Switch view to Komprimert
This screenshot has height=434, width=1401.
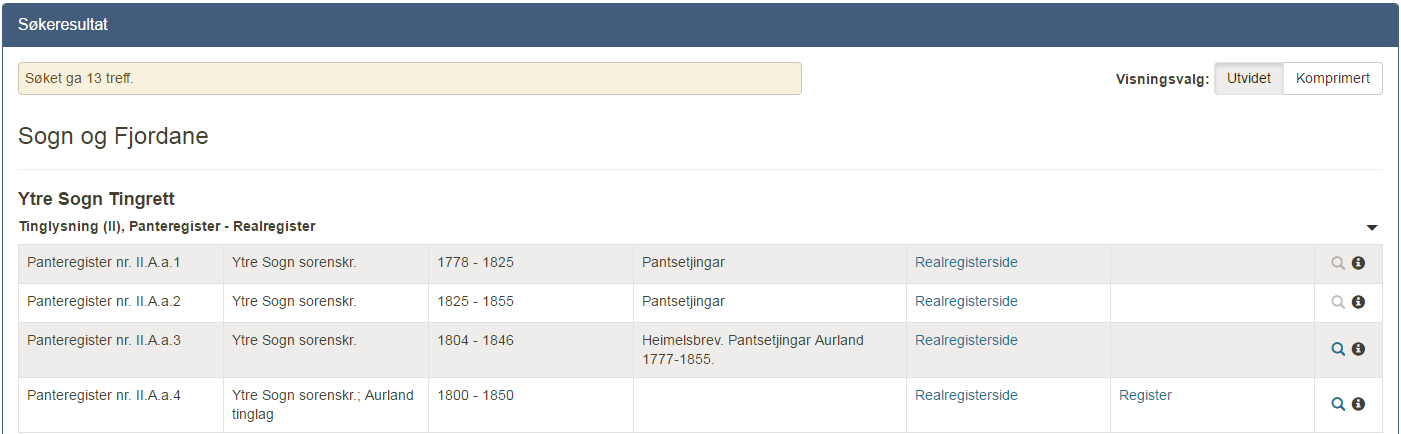click(1333, 79)
